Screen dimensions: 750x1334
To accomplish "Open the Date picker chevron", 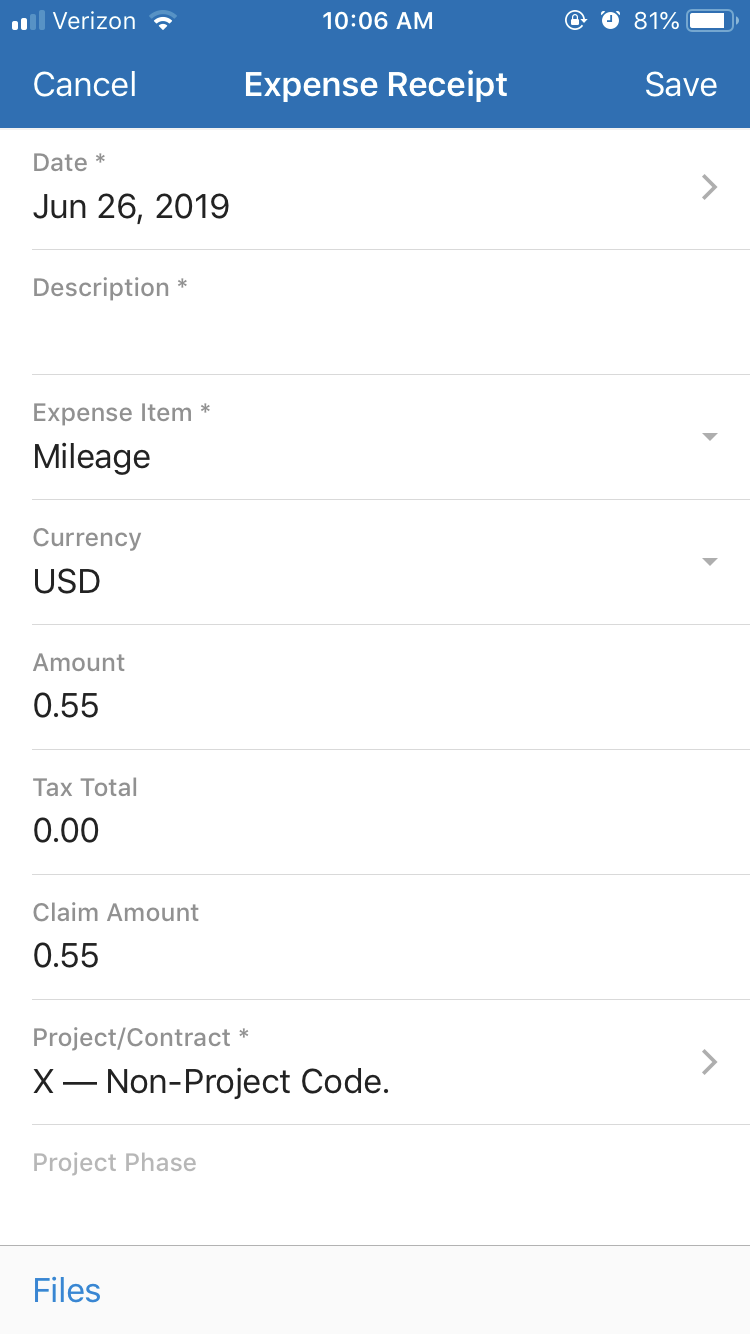I will [709, 187].
